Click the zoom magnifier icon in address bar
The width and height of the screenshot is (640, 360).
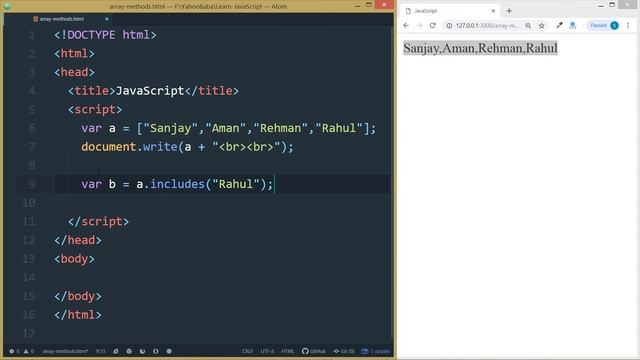tap(528, 25)
